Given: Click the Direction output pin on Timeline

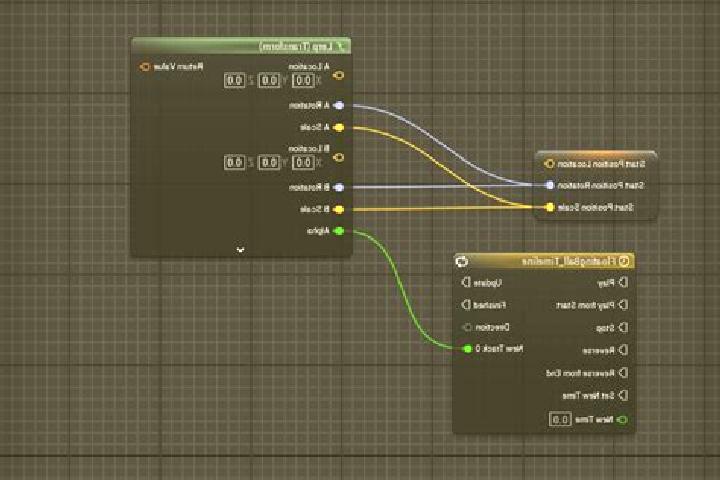Looking at the screenshot, I should point(467,327).
